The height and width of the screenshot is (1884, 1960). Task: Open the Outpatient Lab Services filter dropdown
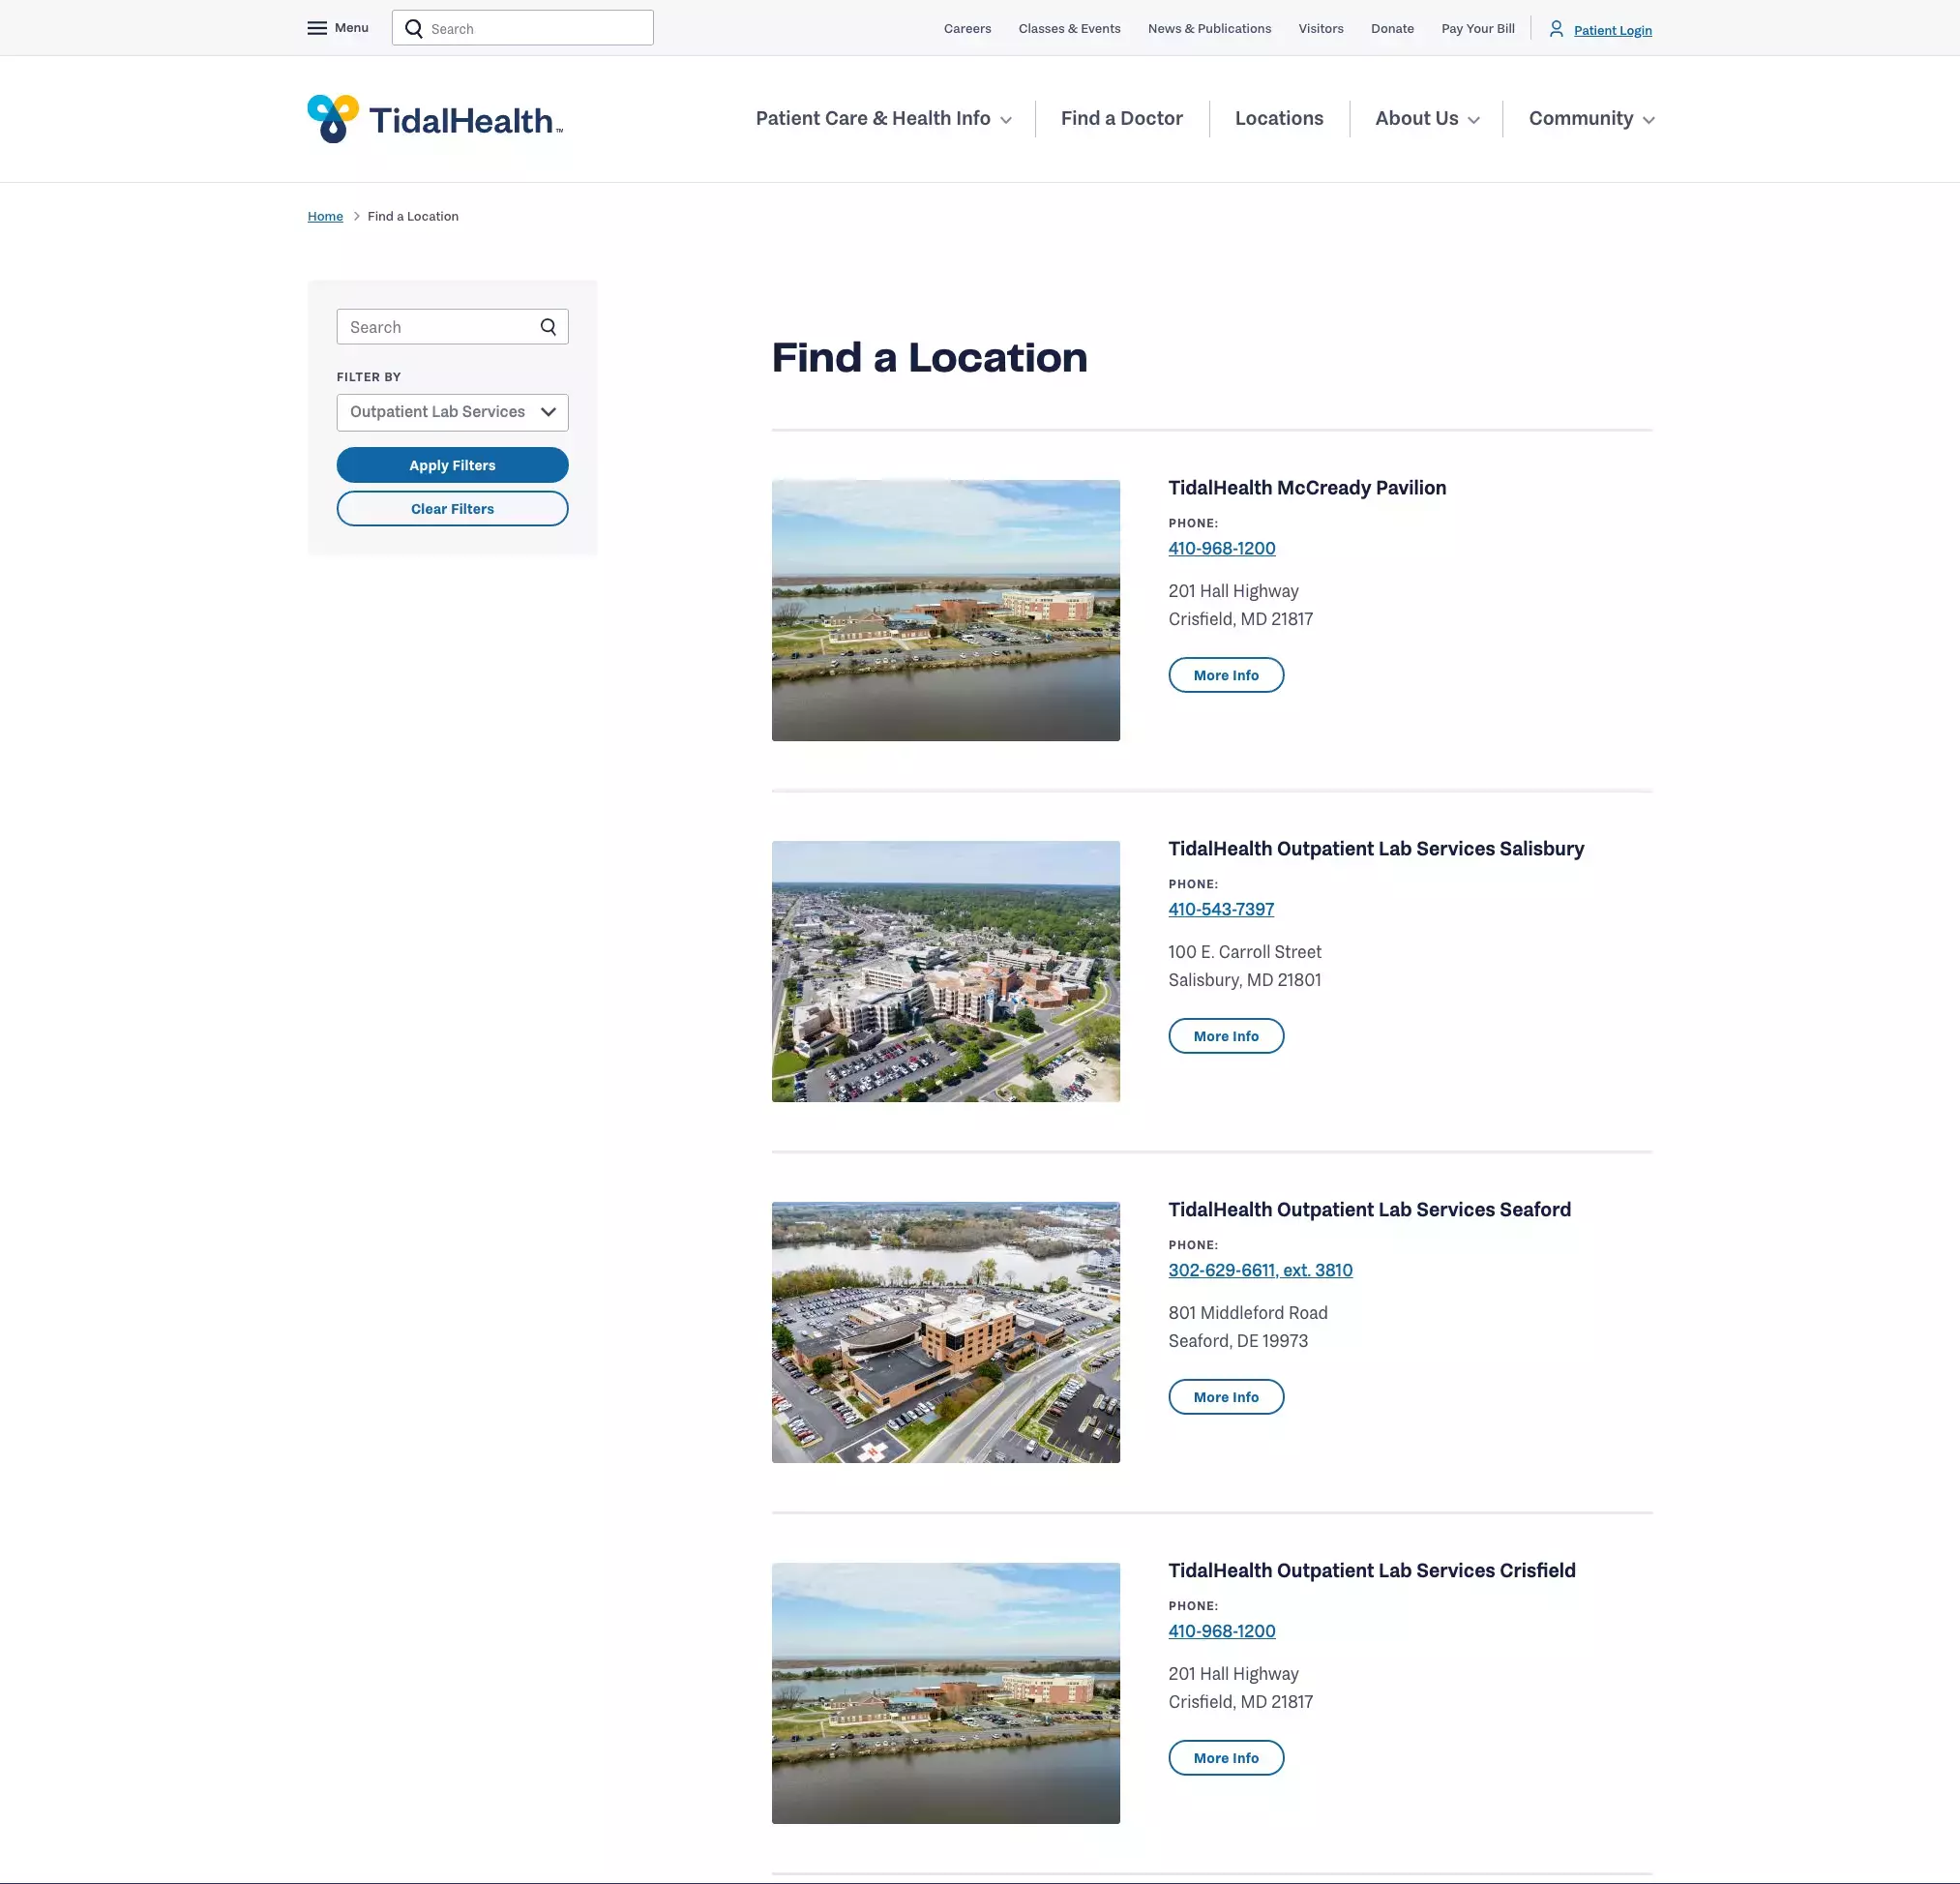[452, 411]
